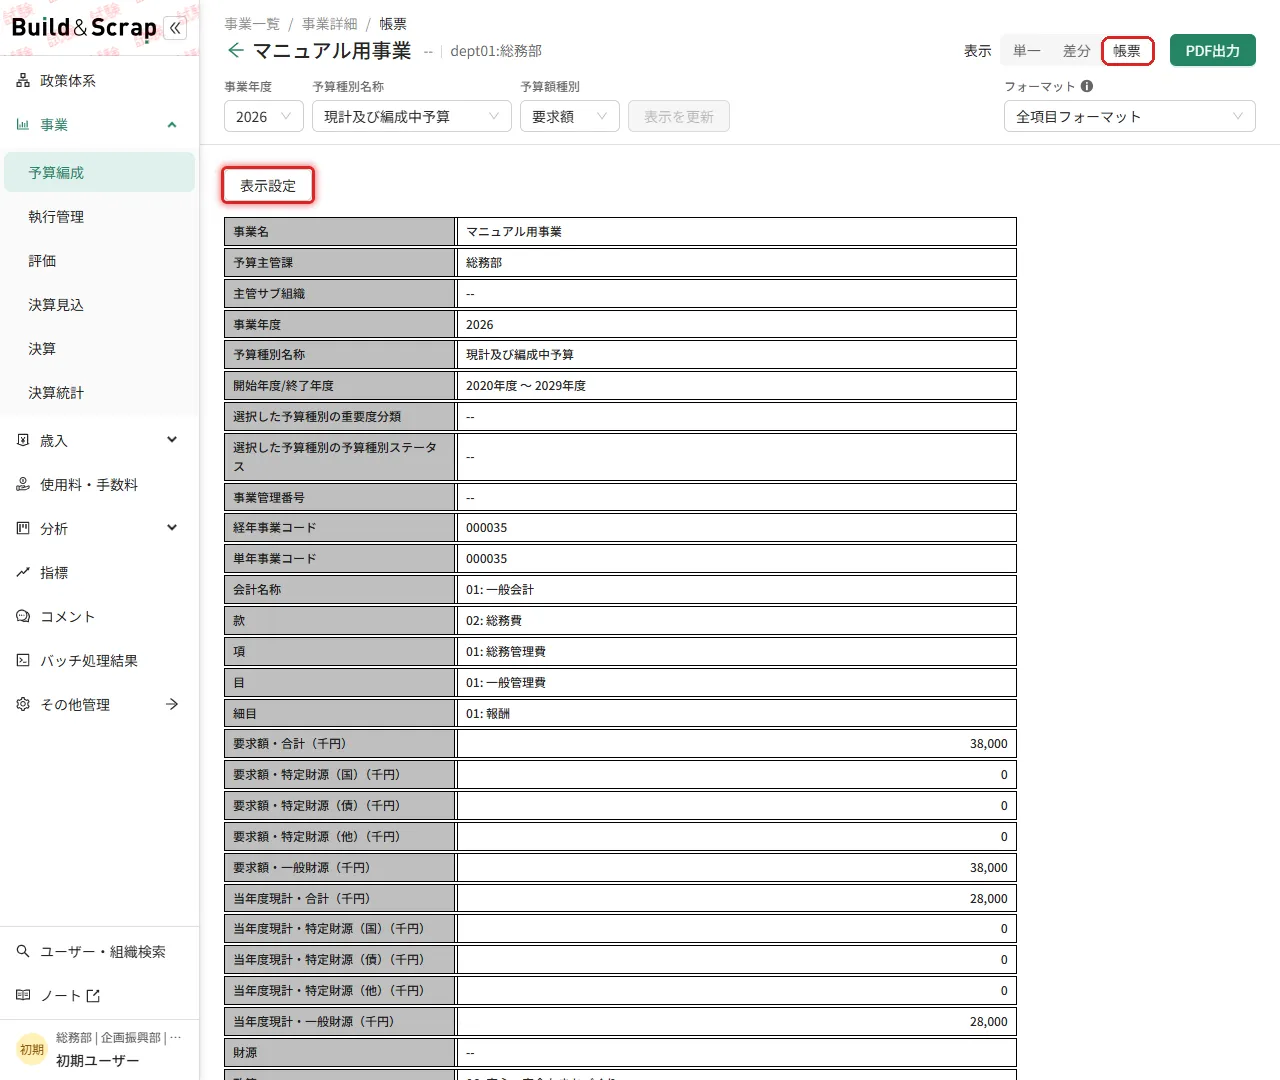1280x1080 pixels.
Task: Click the 初期 user avatar
Action: [x=32, y=1049]
